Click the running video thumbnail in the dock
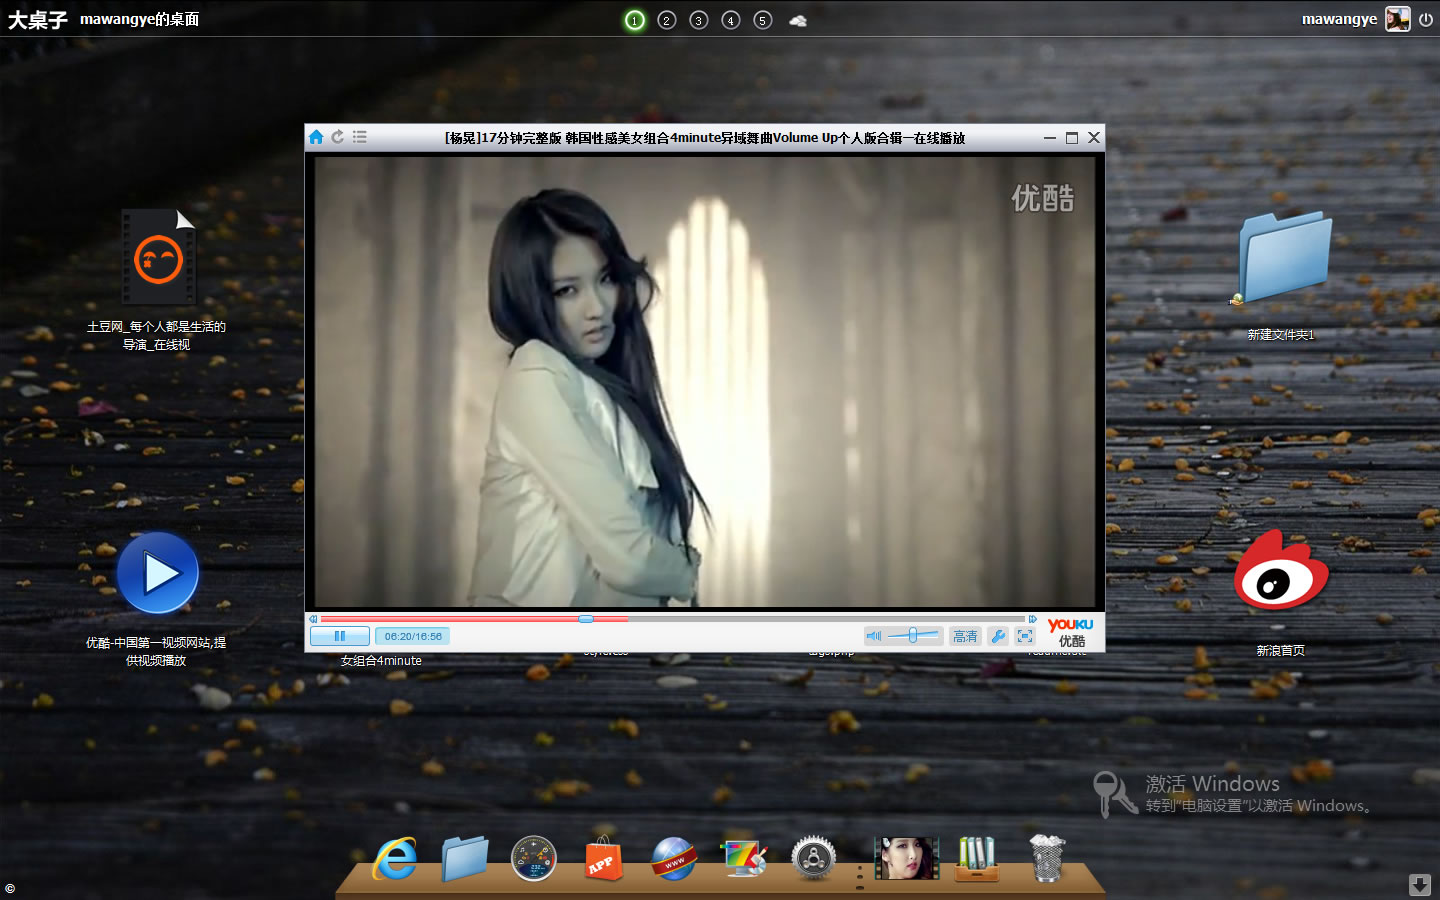 tap(907, 858)
